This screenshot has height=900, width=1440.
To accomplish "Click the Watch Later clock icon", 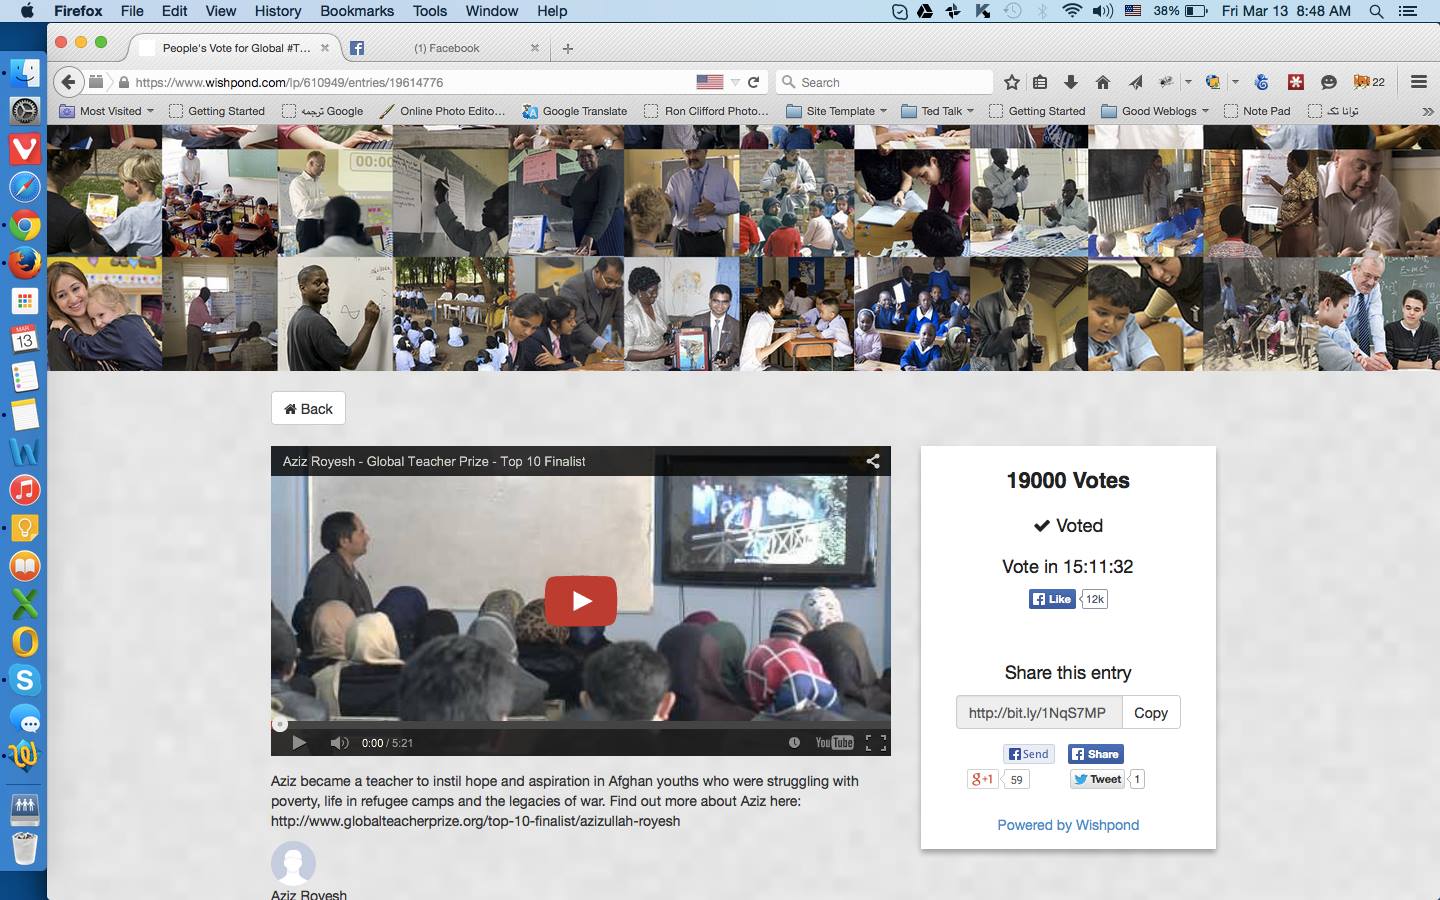I will (x=794, y=743).
